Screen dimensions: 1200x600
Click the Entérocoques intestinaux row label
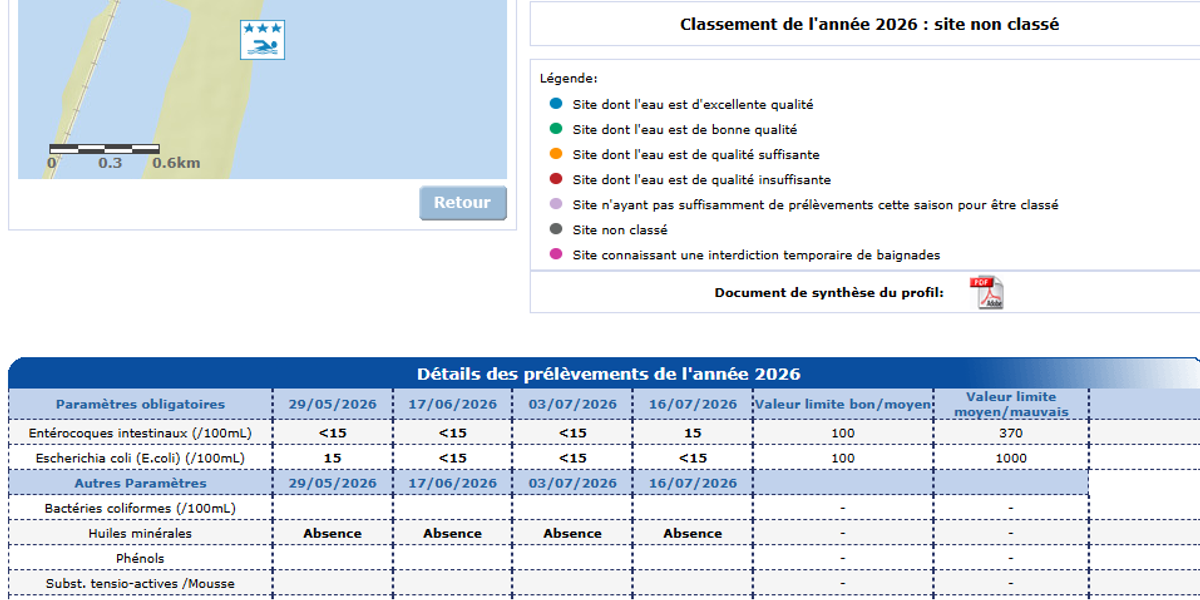pos(140,433)
